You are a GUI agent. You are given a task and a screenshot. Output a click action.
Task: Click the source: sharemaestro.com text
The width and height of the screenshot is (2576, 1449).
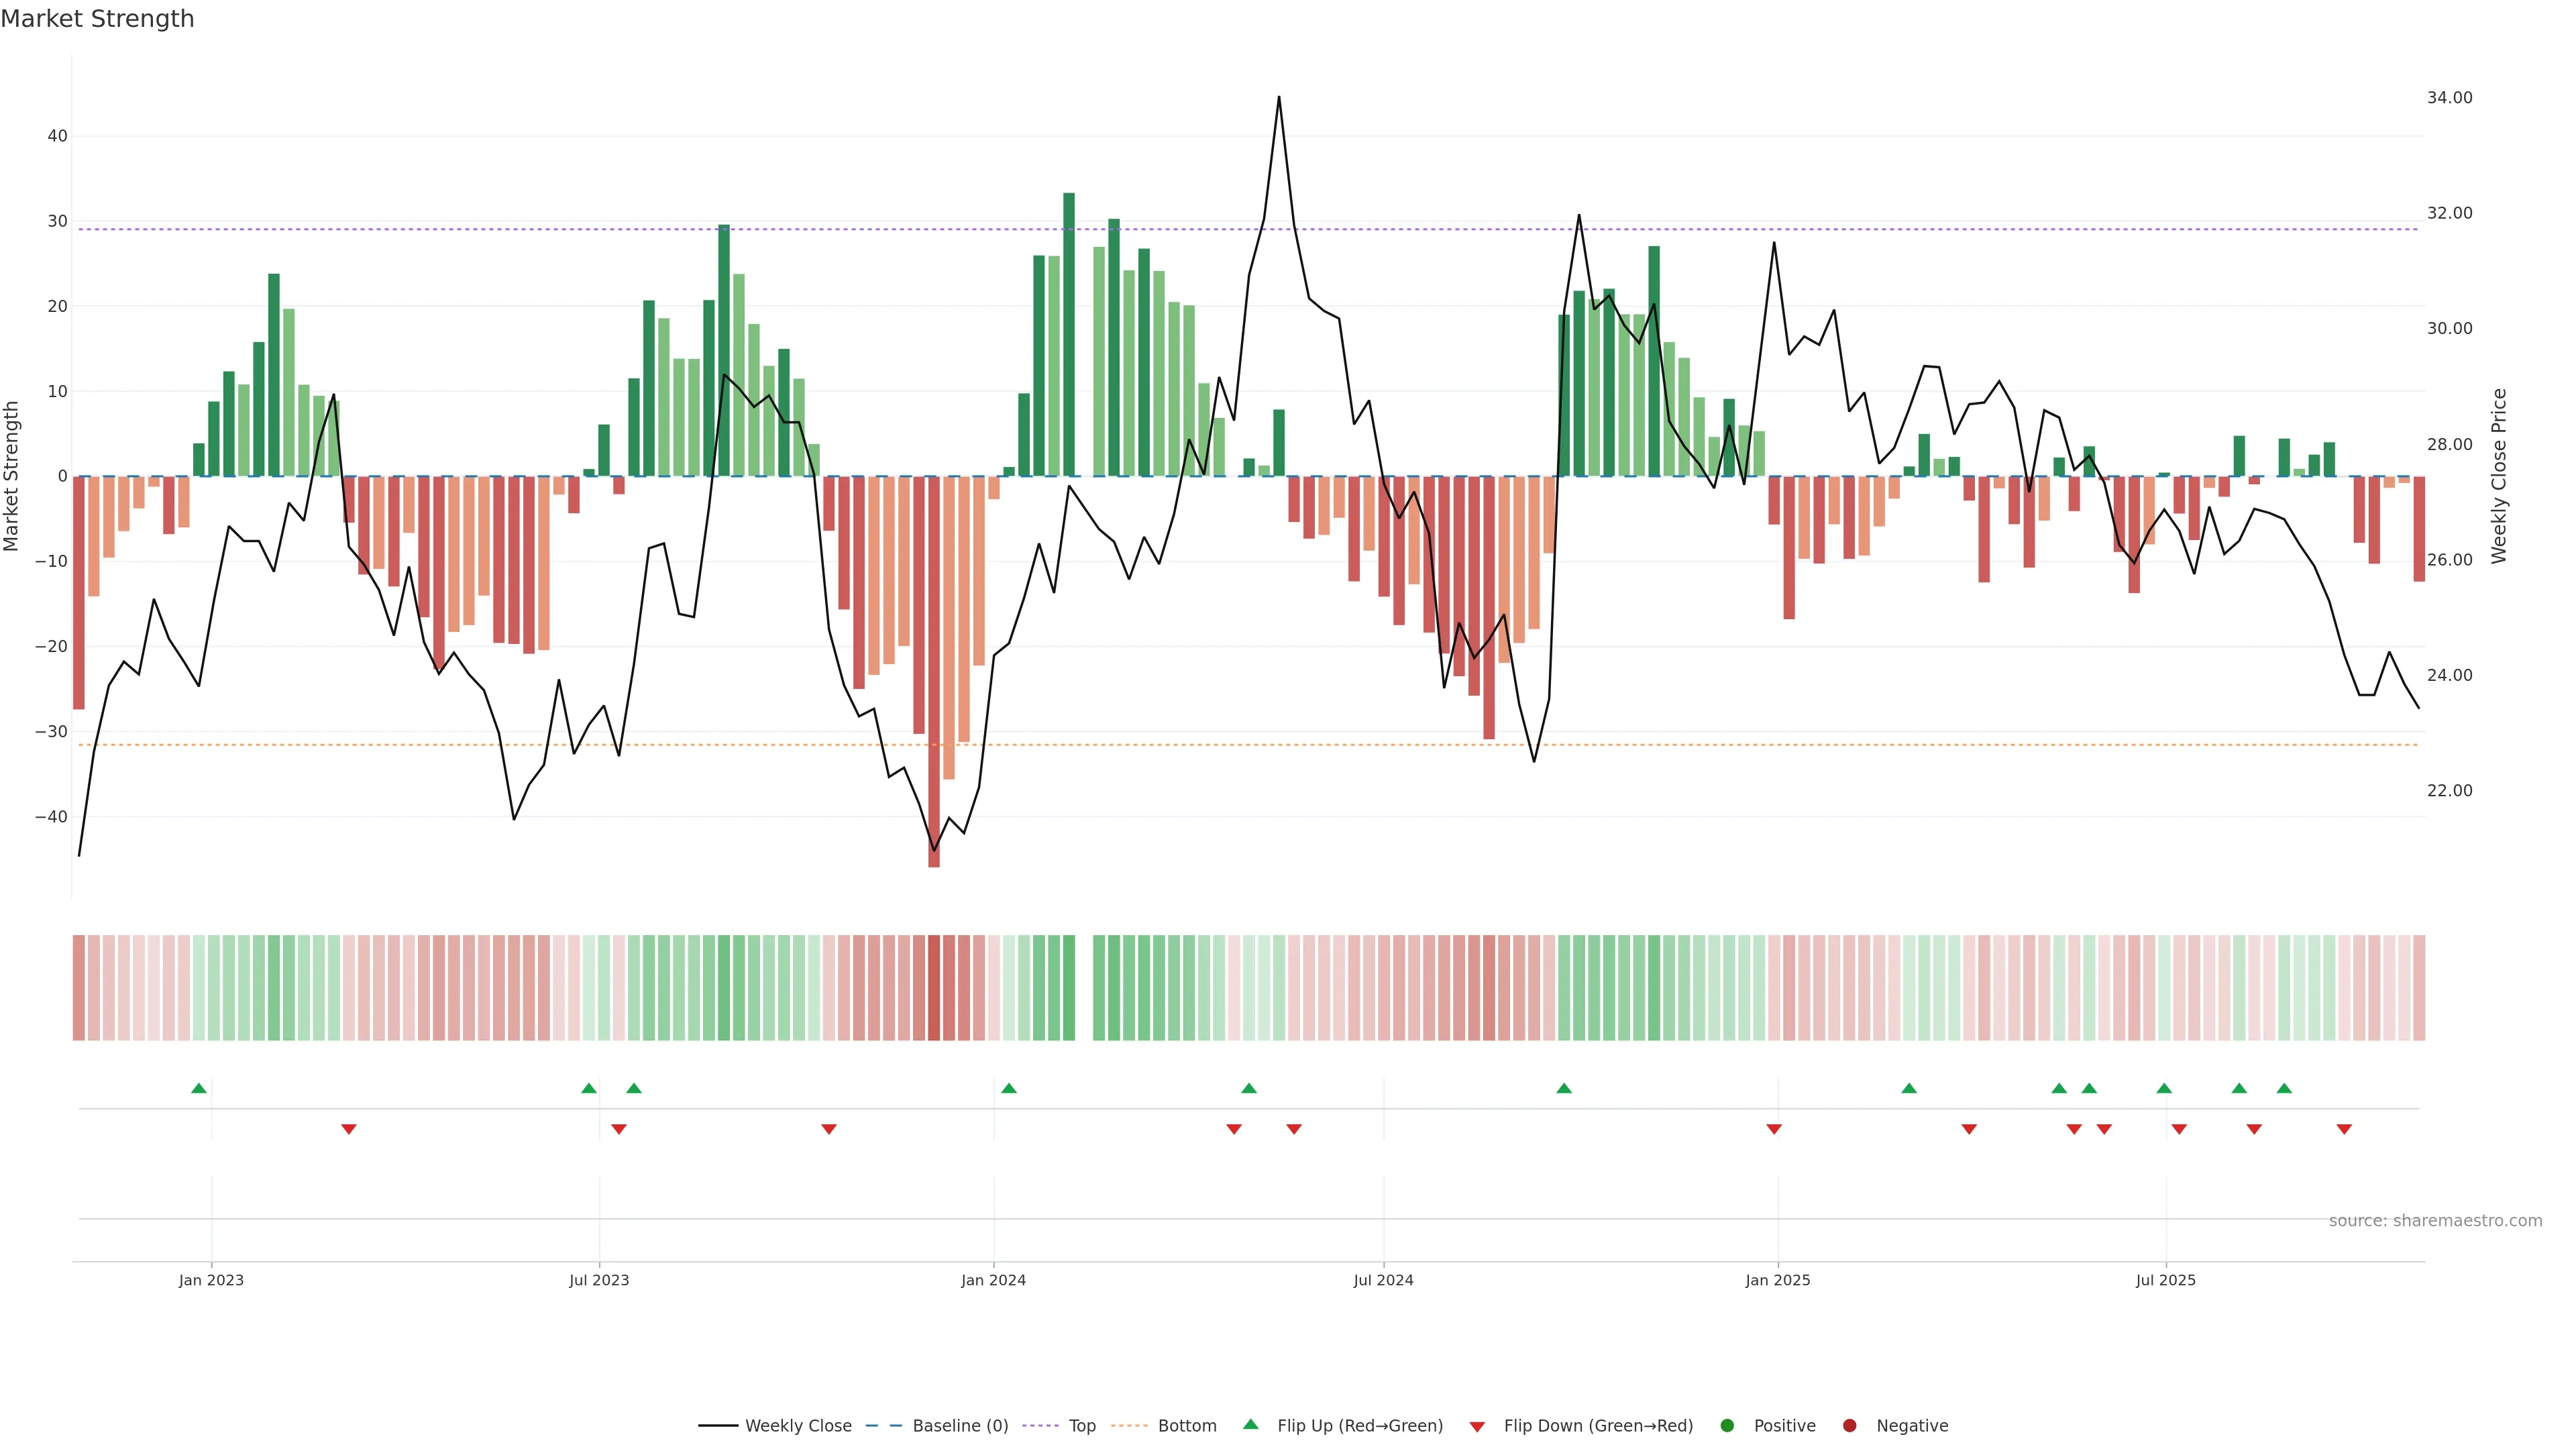[2435, 1221]
